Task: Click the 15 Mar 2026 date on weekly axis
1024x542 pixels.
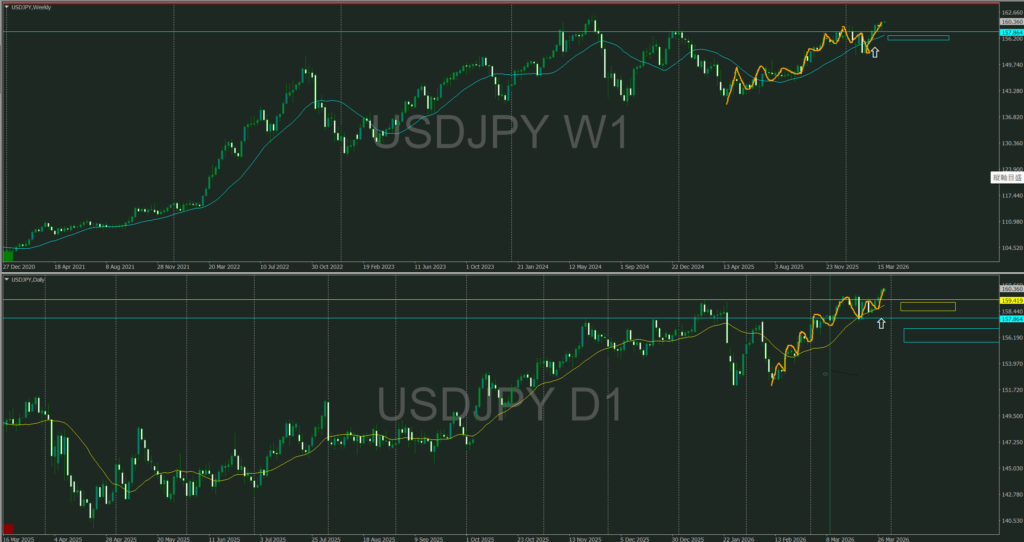Action: click(894, 268)
